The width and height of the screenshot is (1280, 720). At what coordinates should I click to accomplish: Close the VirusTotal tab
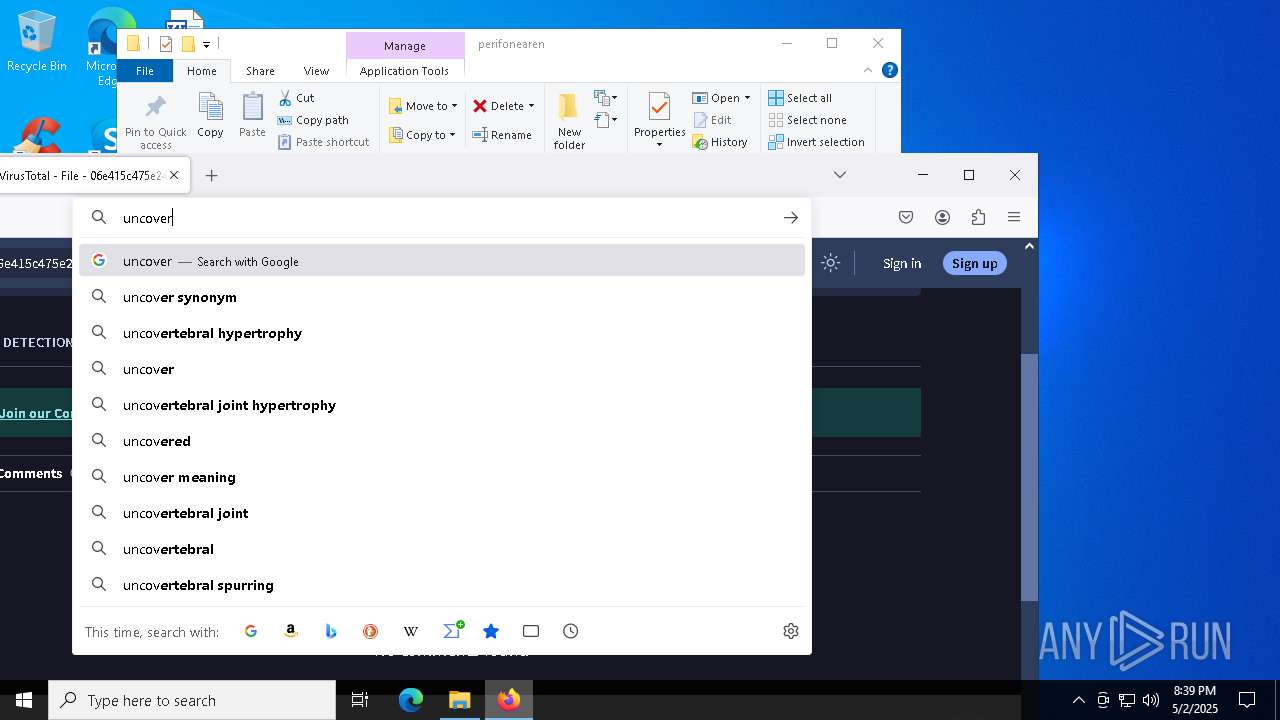(174, 175)
